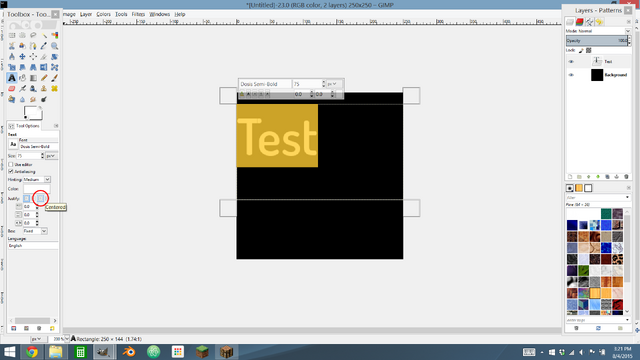Choose left justify in Tool Options
This screenshot has width=640, height=360.
tap(27, 198)
